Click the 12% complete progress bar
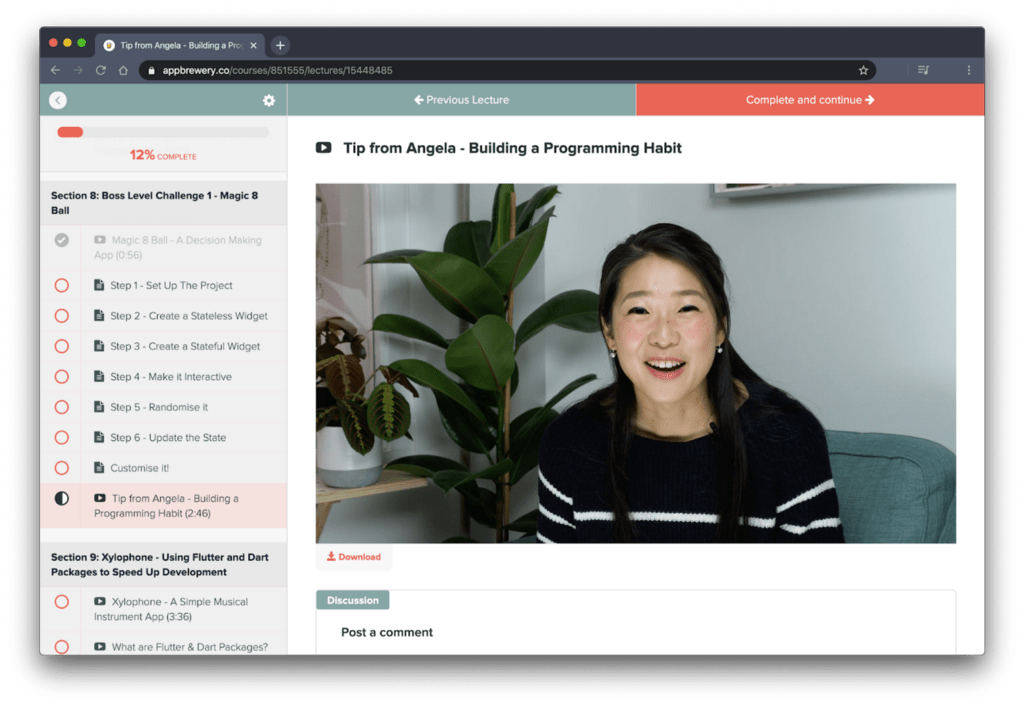This screenshot has height=707, width=1024. click(x=163, y=131)
